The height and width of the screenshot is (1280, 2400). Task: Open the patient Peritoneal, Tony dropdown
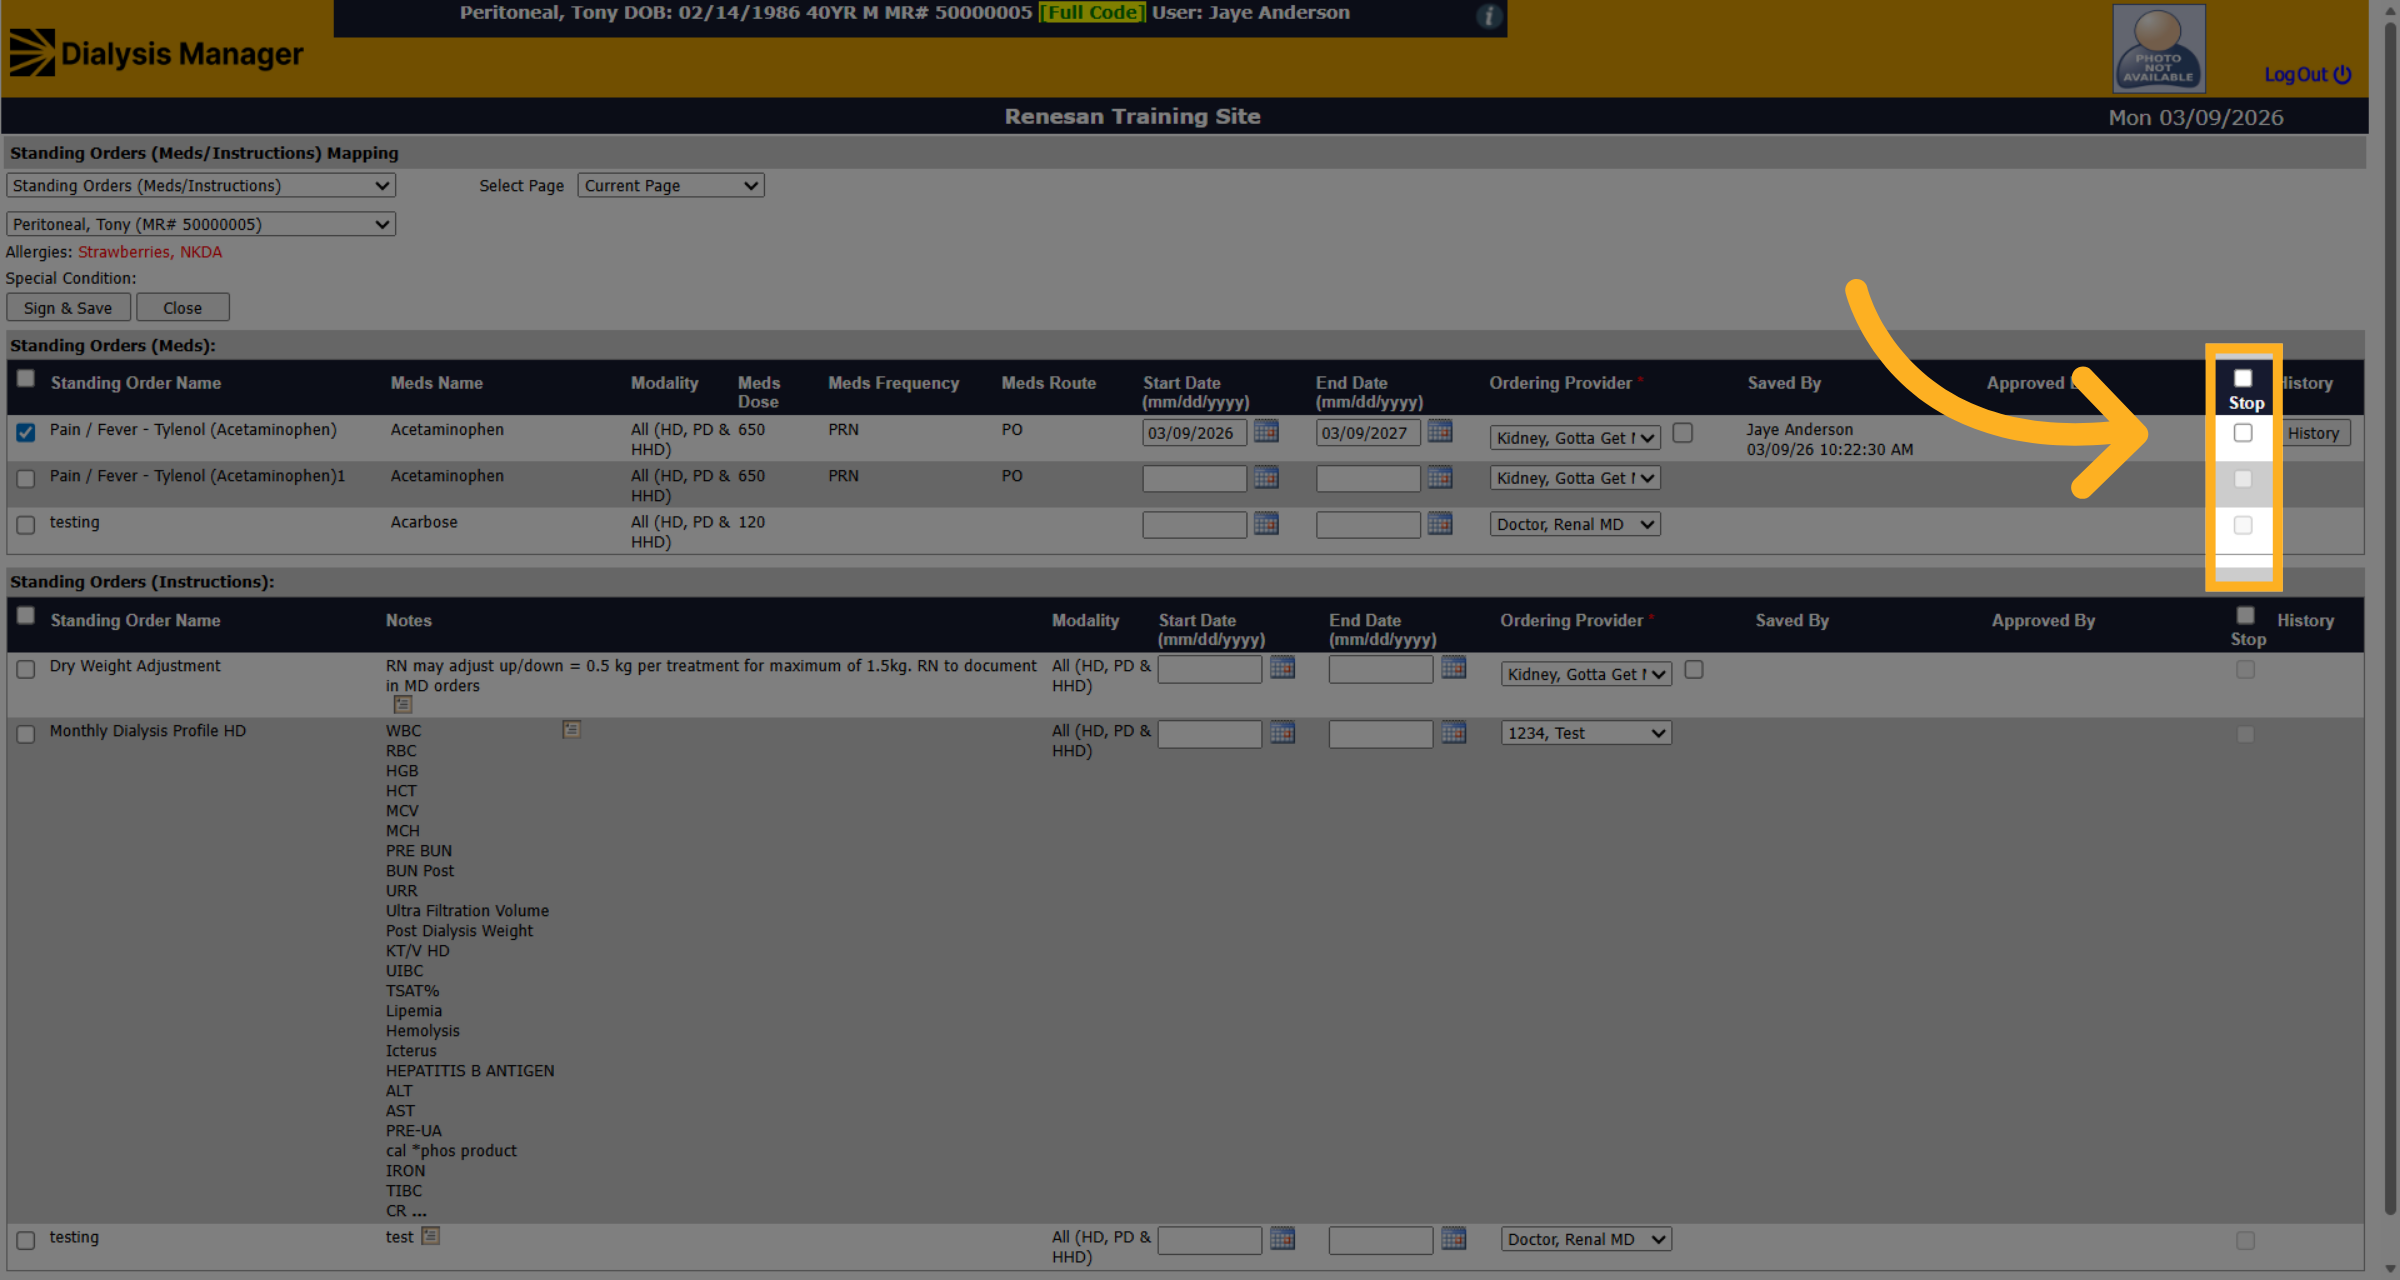pyautogui.click(x=201, y=224)
